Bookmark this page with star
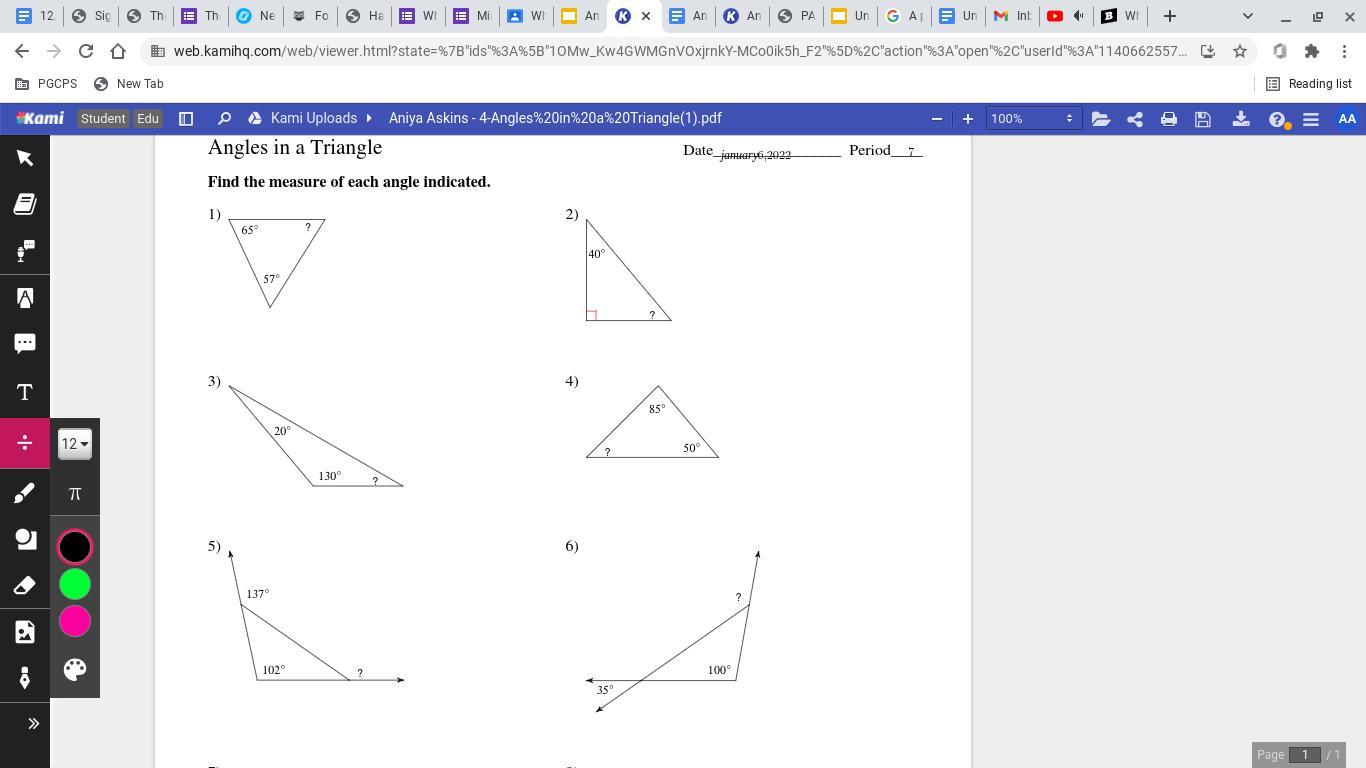Viewport: 1366px width, 768px height. pos(1240,51)
